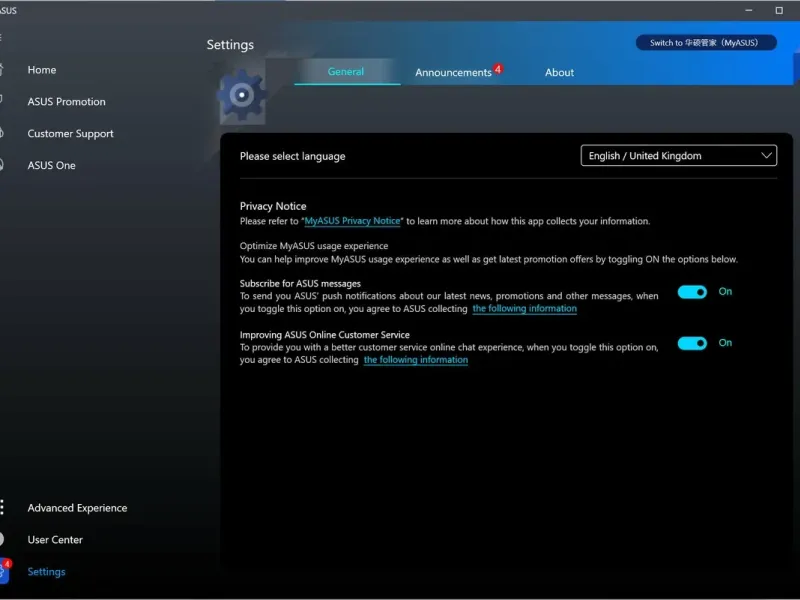Click the Advanced Experience dots icon
The image size is (800, 600).
(x=2, y=507)
